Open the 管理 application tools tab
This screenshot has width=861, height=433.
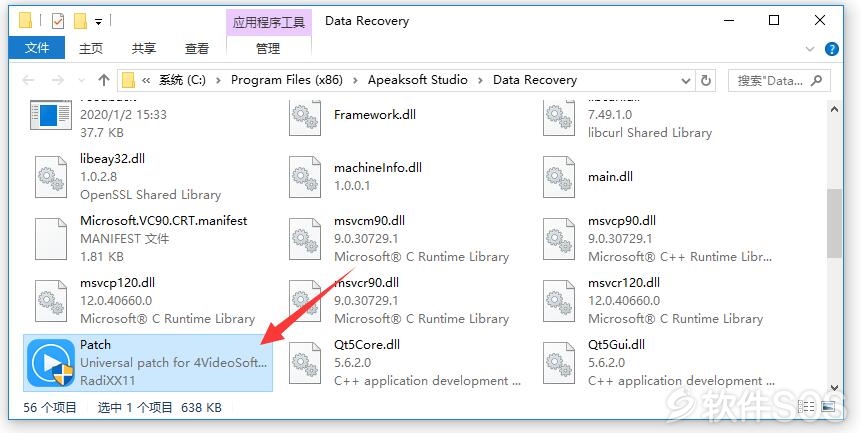click(268, 49)
